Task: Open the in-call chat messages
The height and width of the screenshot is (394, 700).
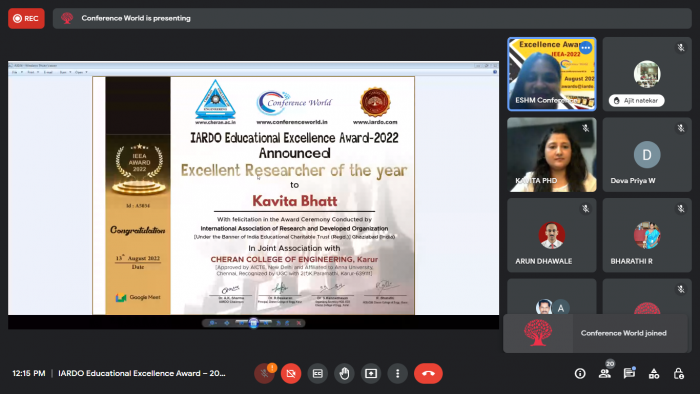Action: tap(629, 373)
